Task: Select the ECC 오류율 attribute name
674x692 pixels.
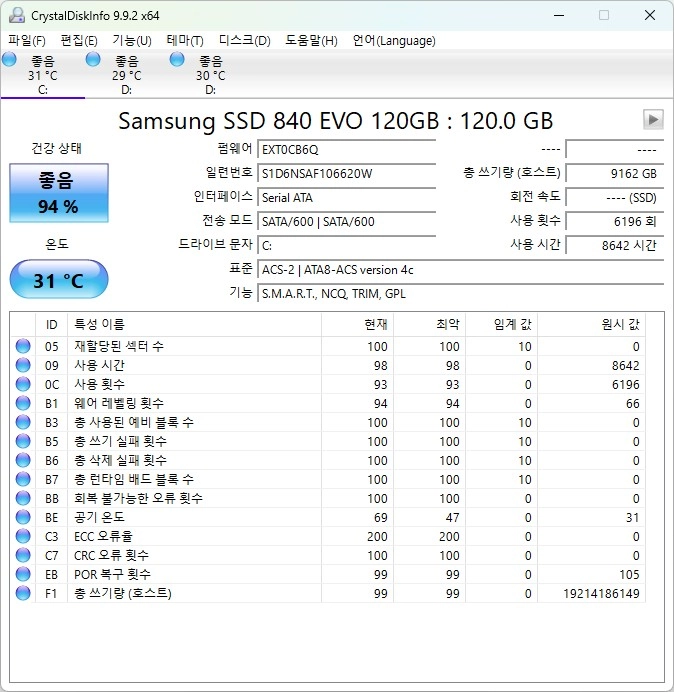Action: click(x=103, y=536)
